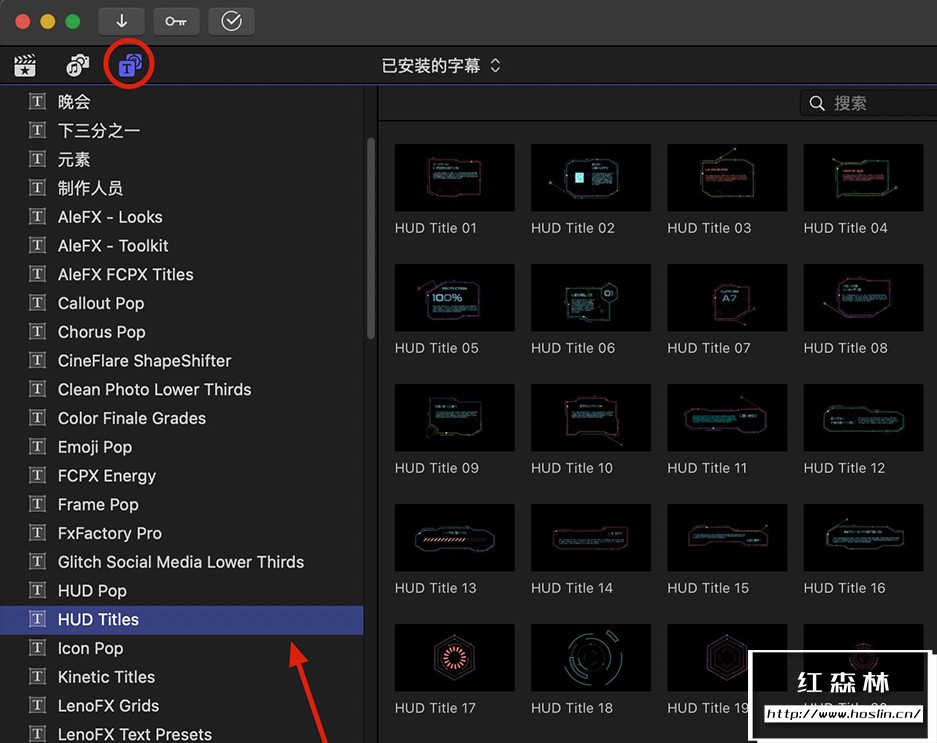This screenshot has width=937, height=743.
Task: Click the HUD Title 05 name label
Action: (437, 348)
